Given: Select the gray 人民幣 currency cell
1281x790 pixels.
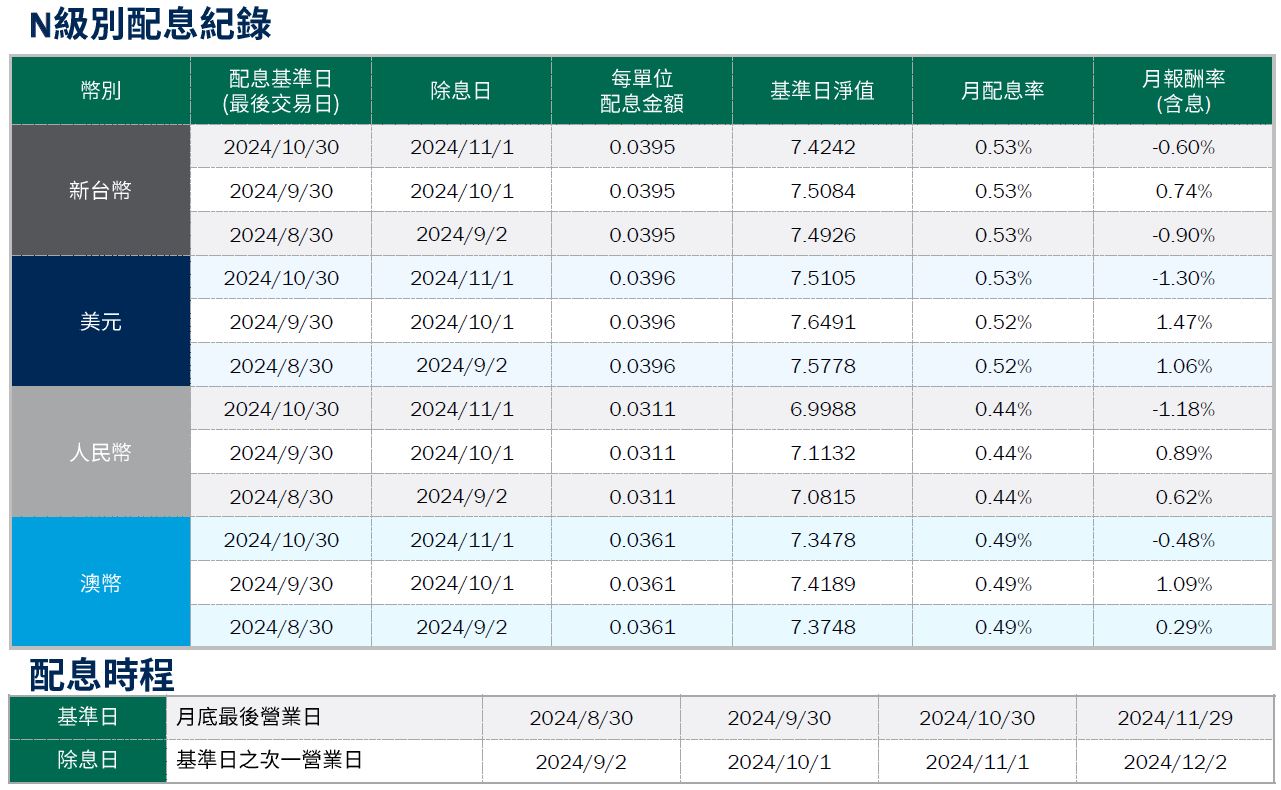Looking at the screenshot, I should pyautogui.click(x=100, y=453).
